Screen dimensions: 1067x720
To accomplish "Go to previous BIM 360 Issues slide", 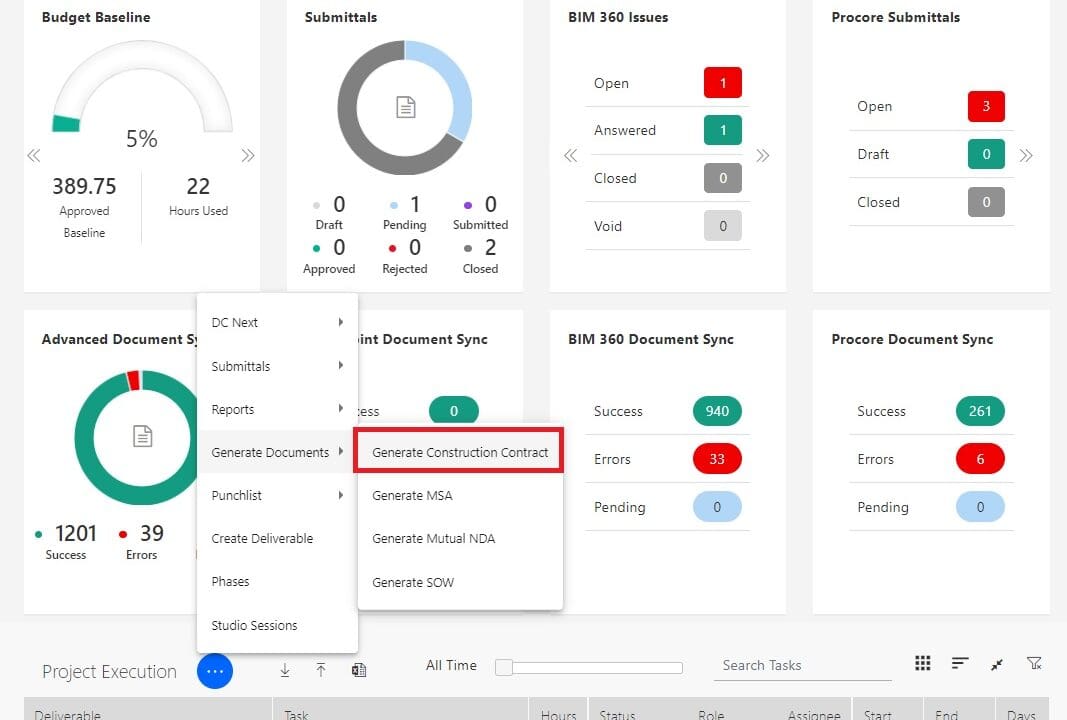I will (x=570, y=156).
